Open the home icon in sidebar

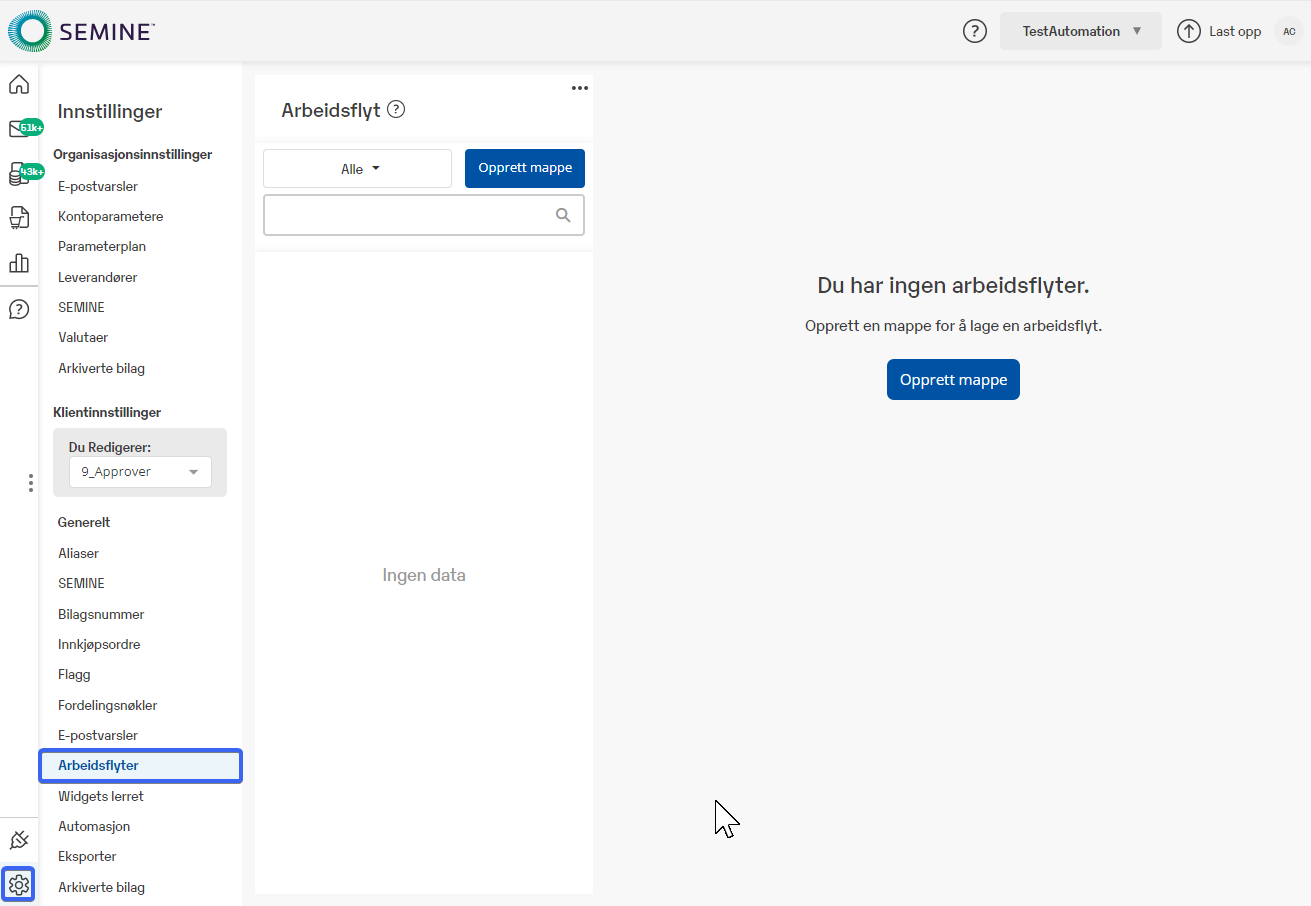coord(19,84)
